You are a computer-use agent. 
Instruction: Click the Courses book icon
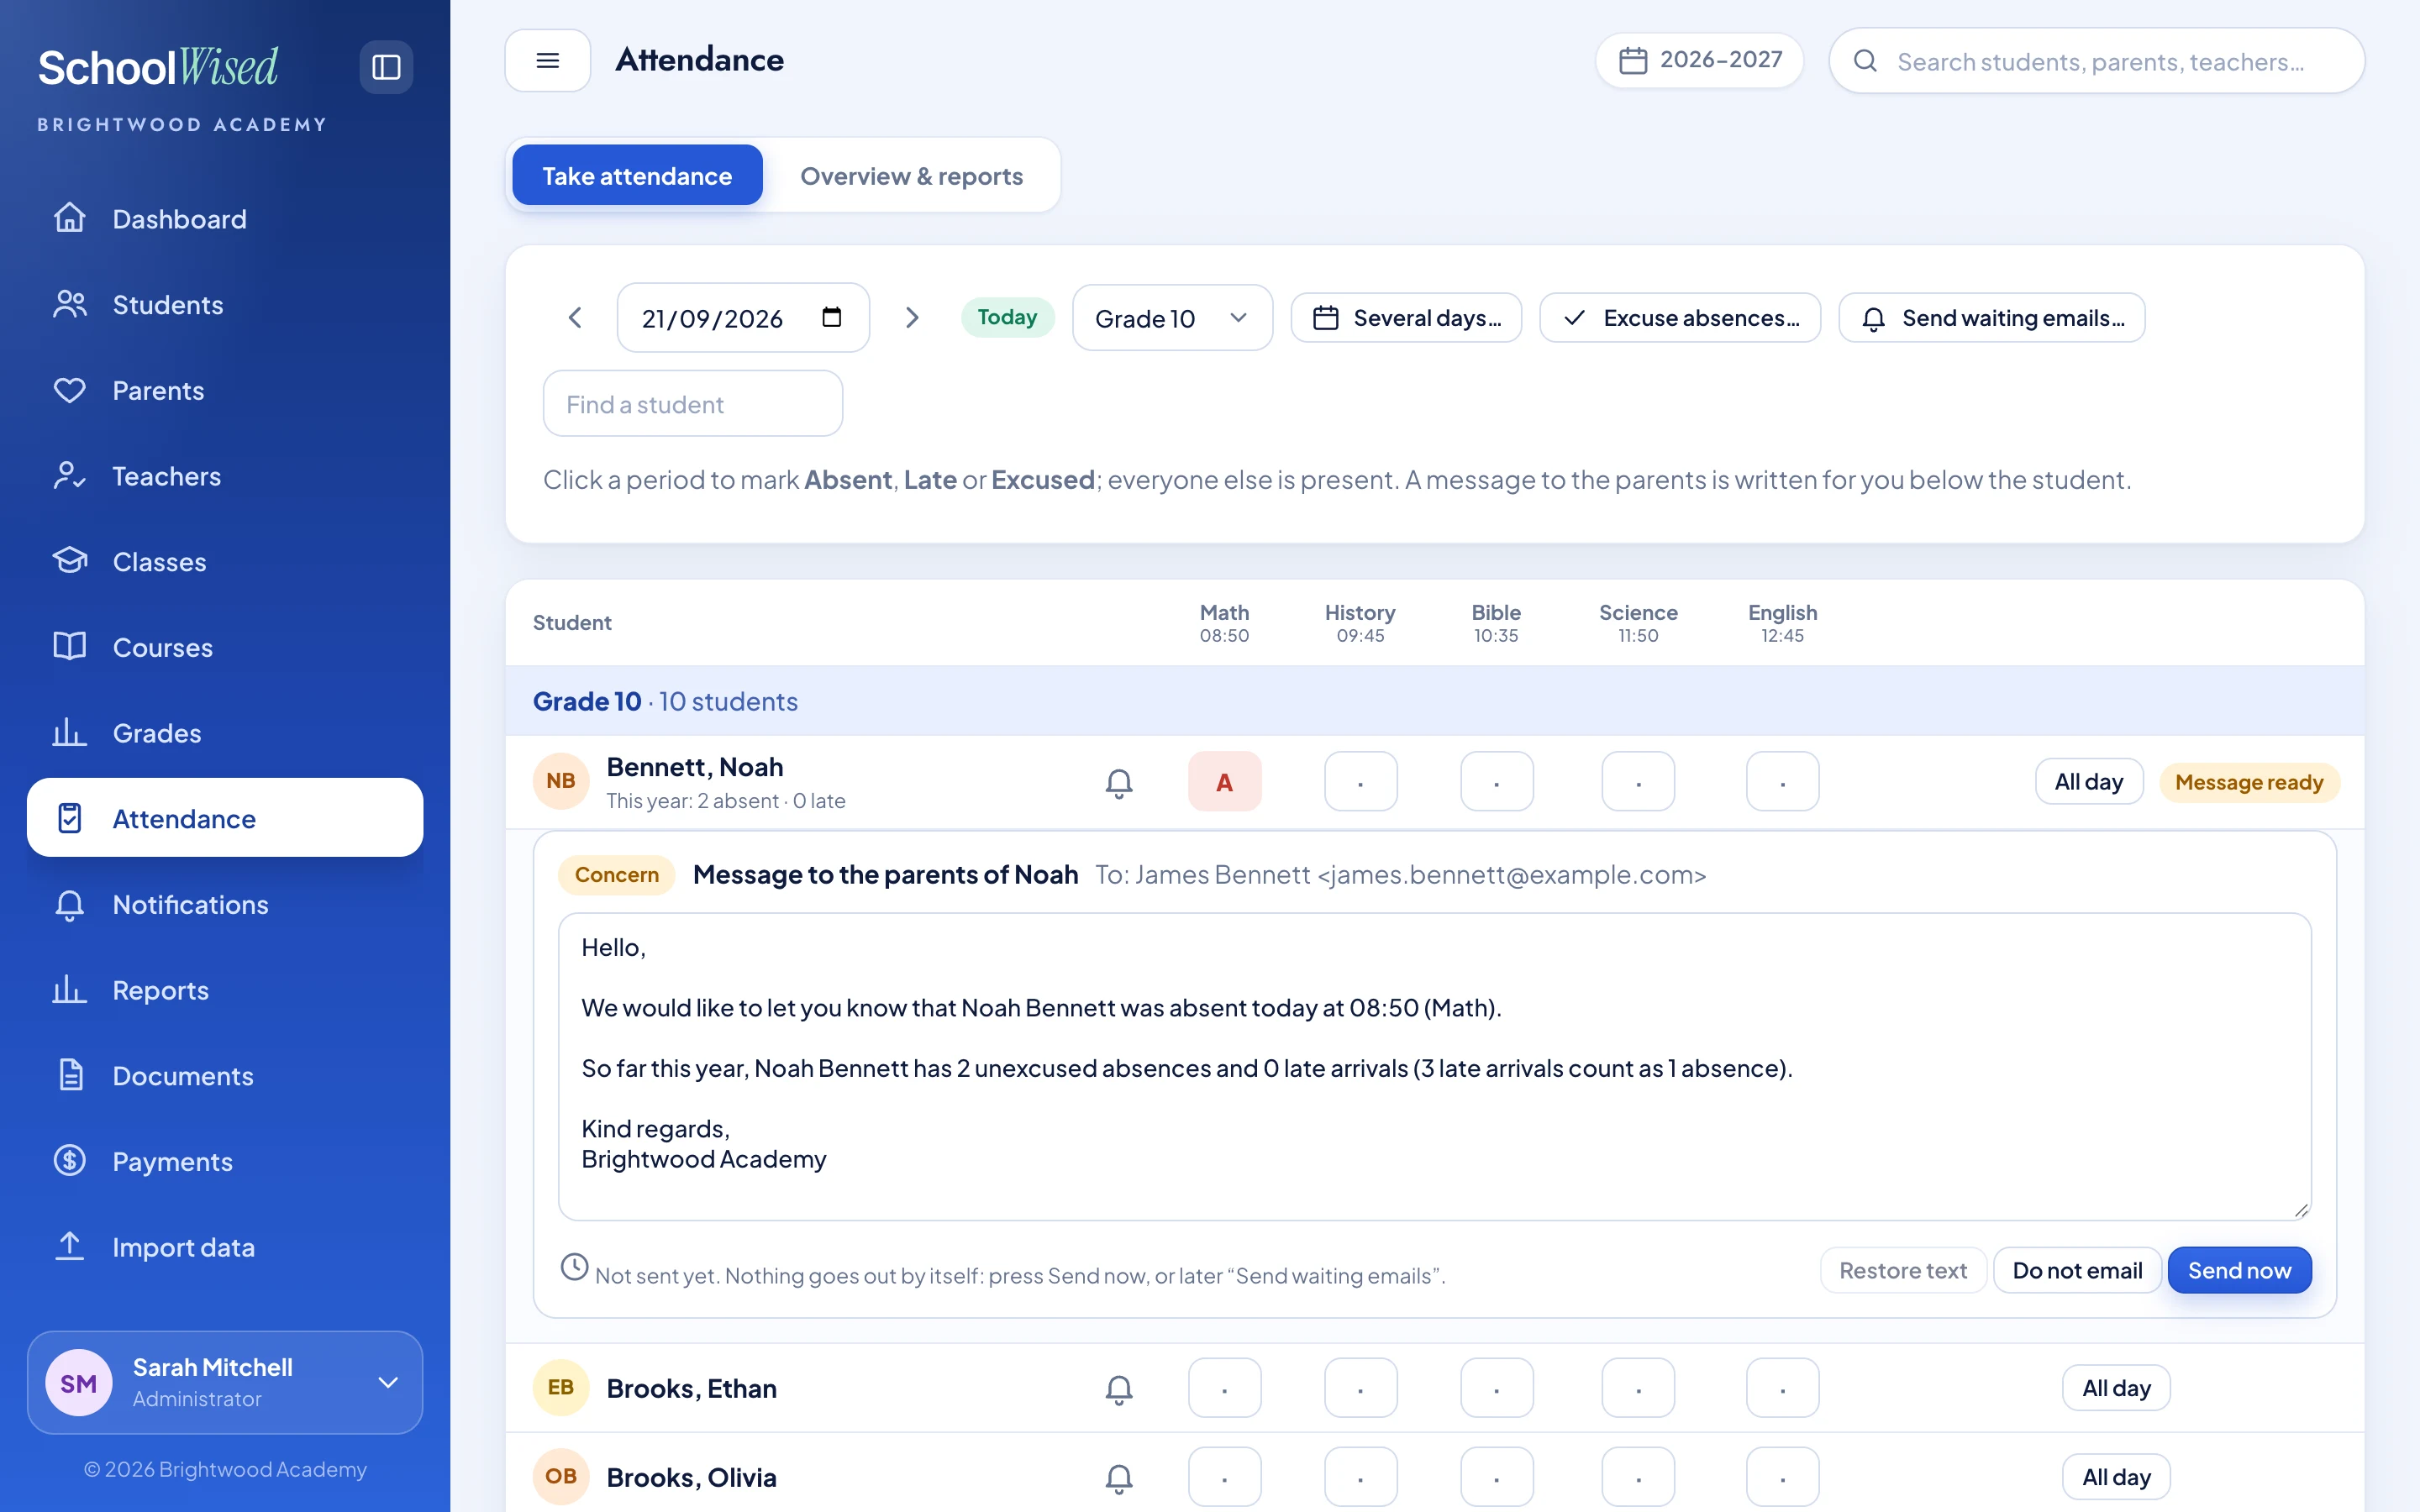click(x=69, y=647)
